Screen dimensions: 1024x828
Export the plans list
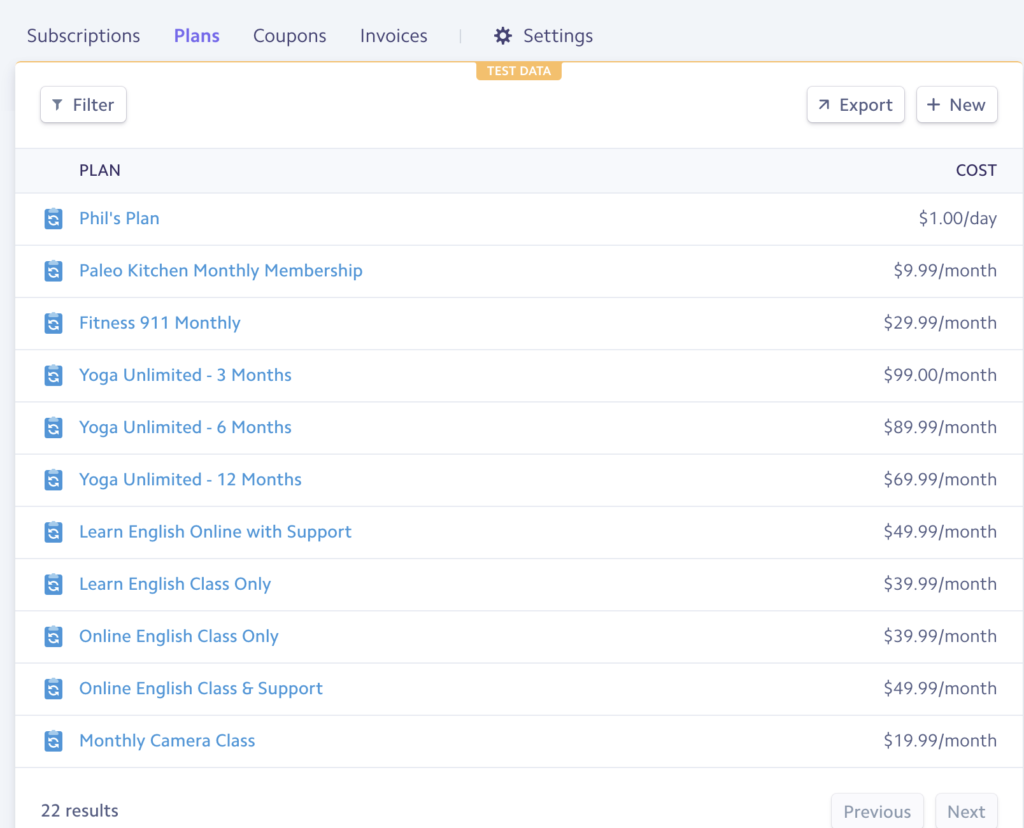click(856, 104)
